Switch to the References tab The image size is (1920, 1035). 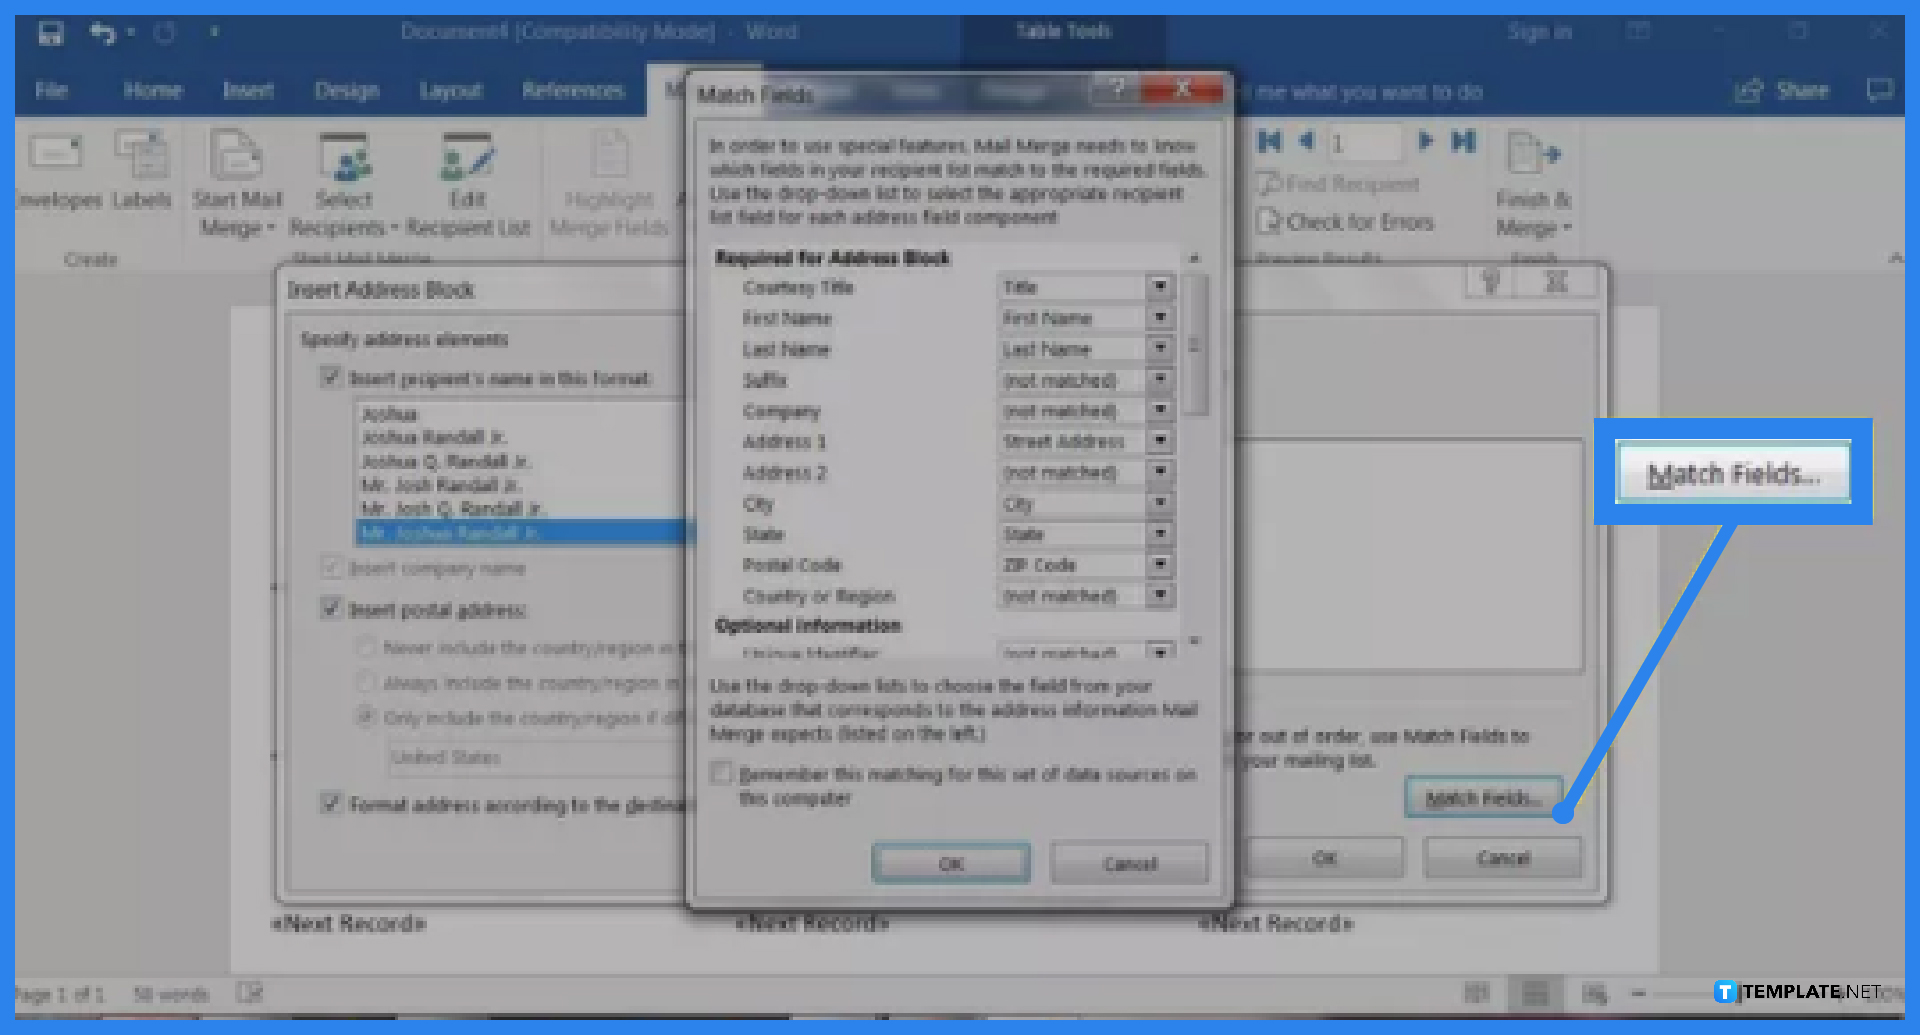pyautogui.click(x=573, y=91)
